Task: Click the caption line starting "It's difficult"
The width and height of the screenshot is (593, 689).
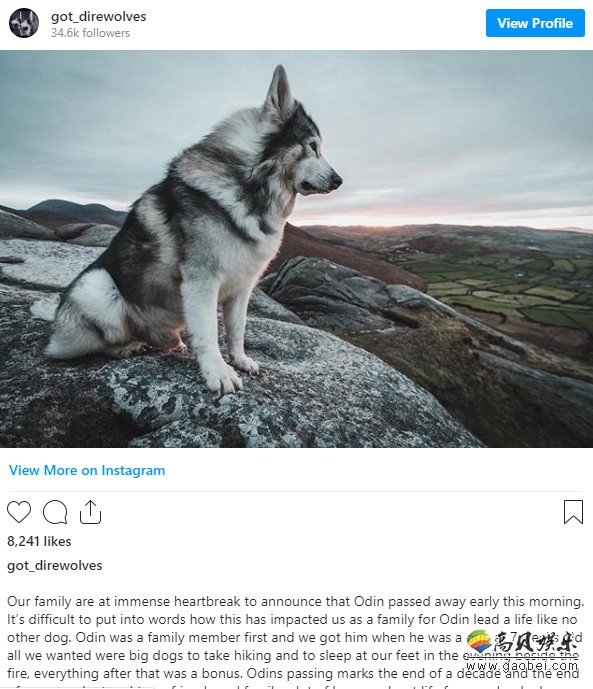Action: click(292, 619)
